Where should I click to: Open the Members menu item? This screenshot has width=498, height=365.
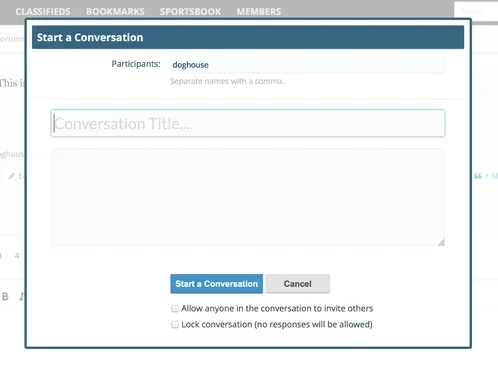(259, 12)
